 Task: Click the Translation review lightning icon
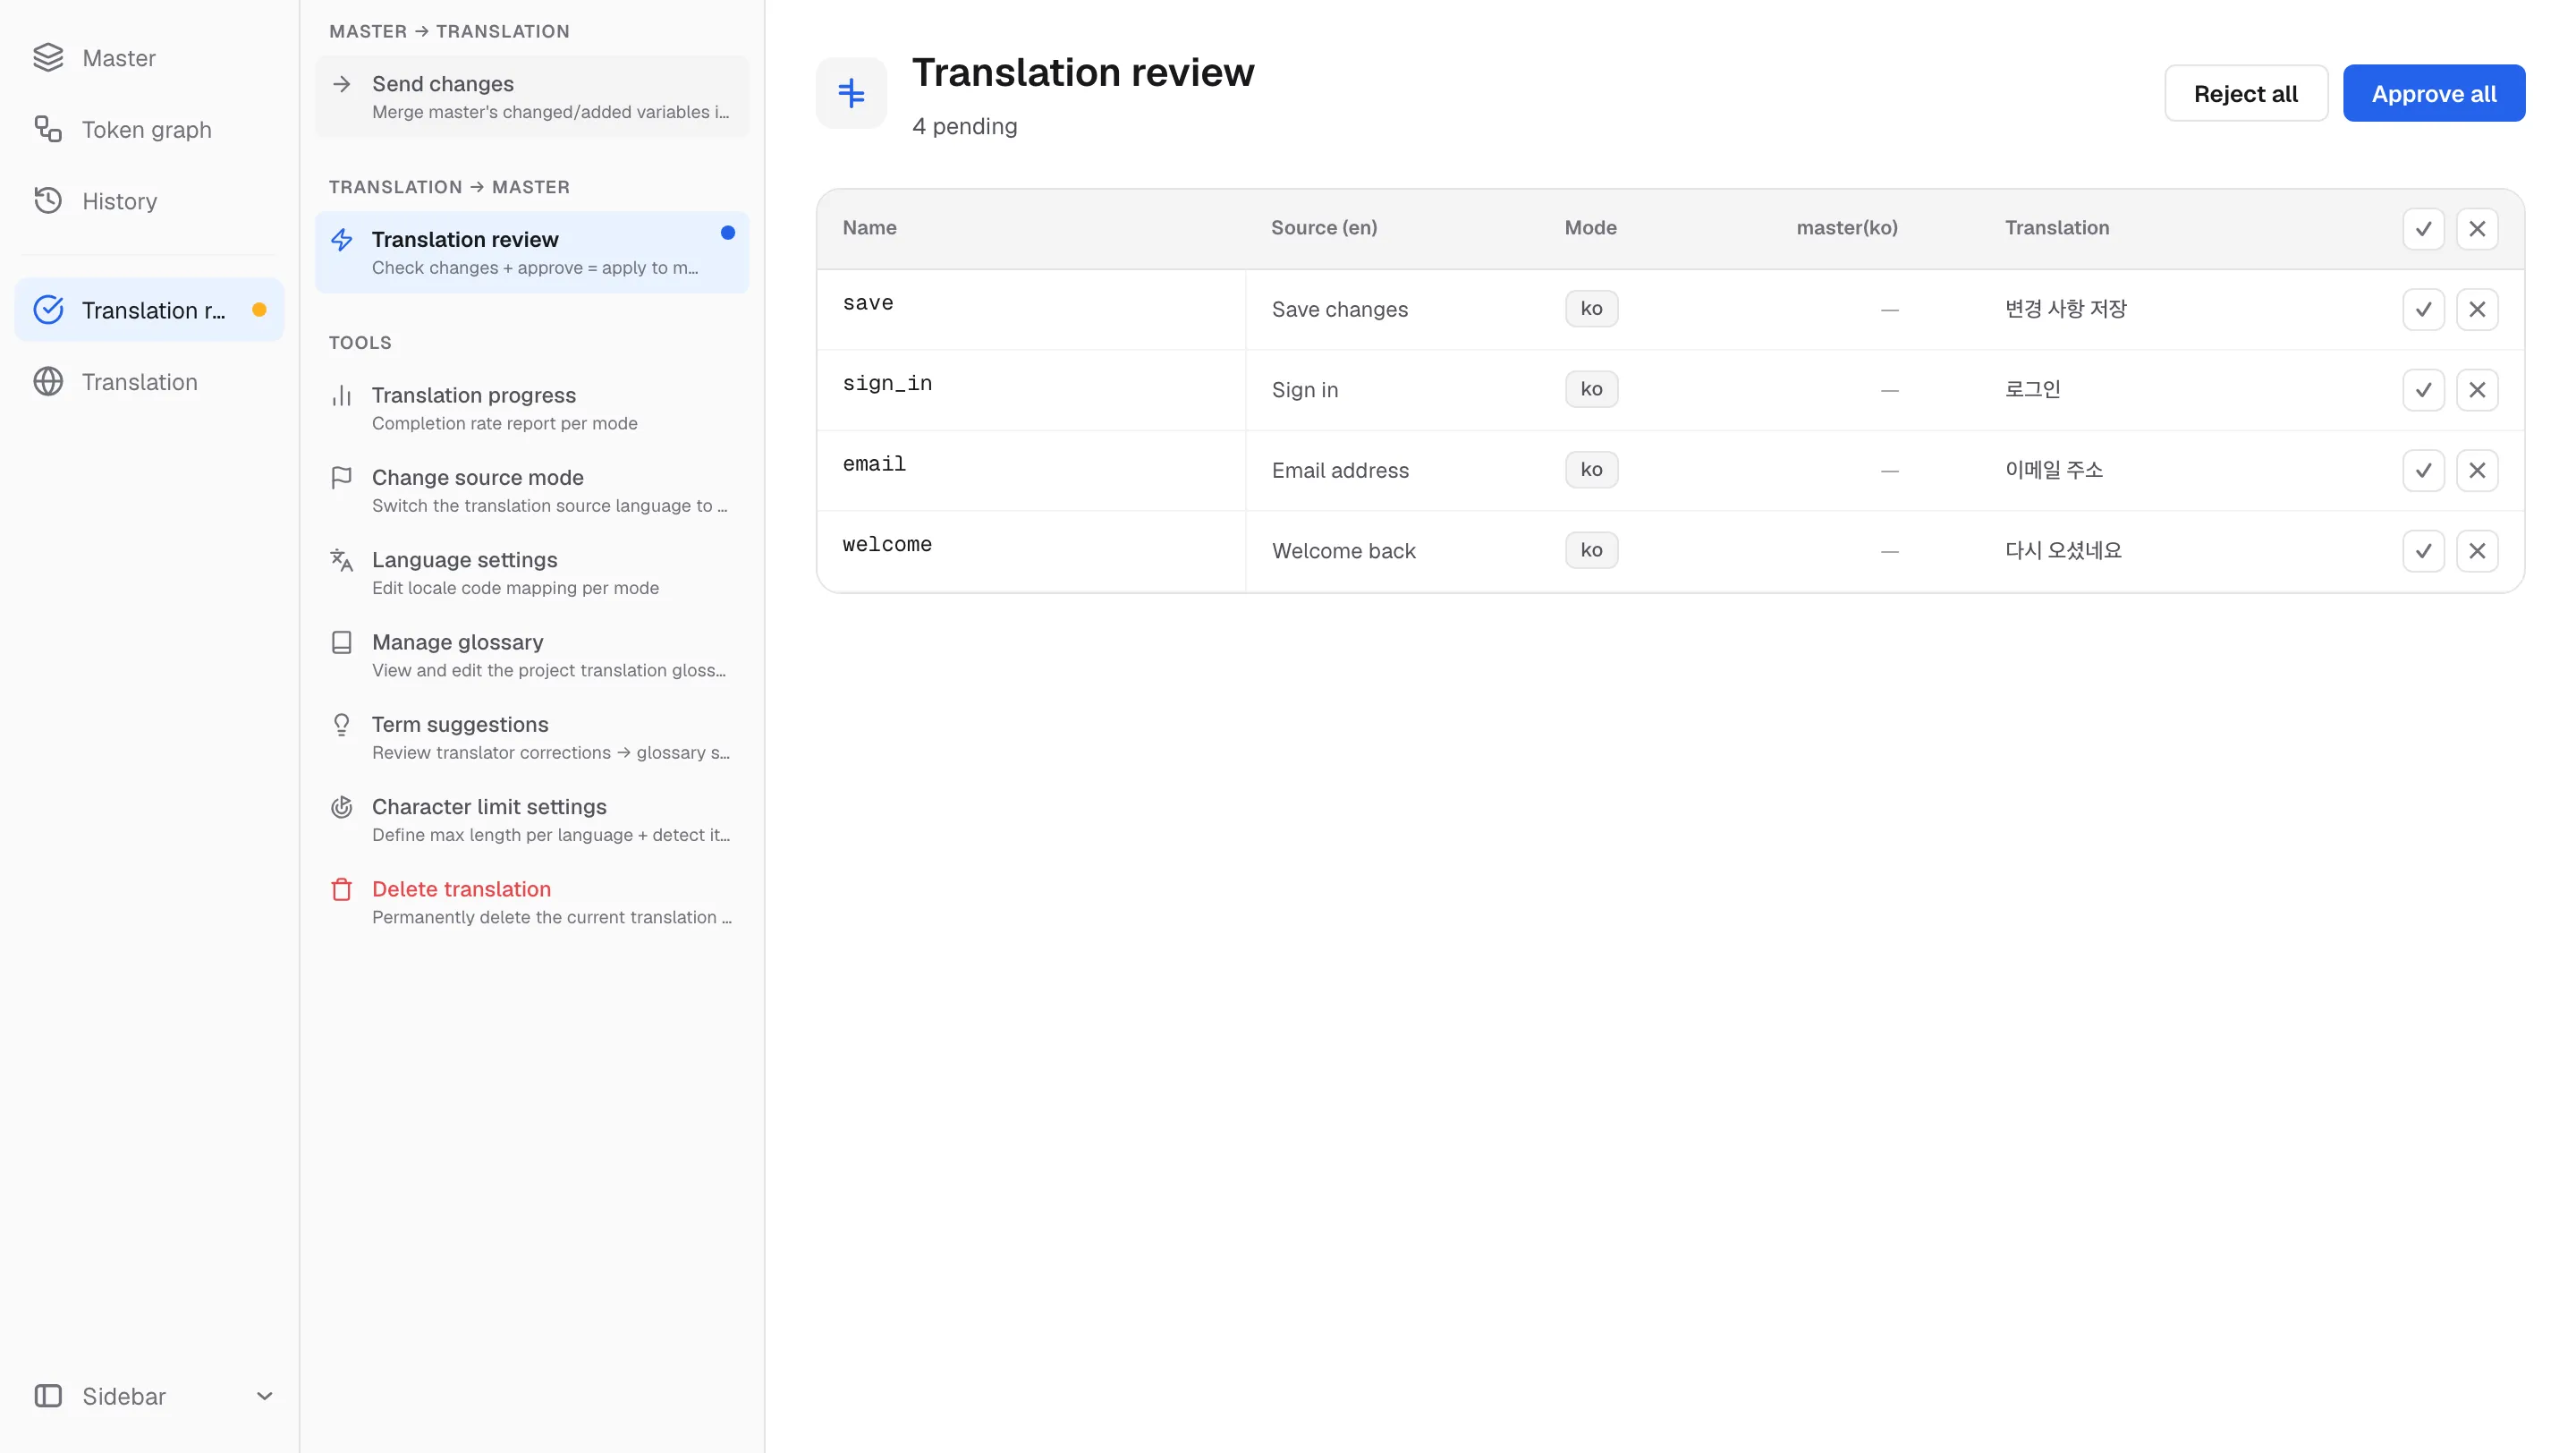(x=342, y=240)
